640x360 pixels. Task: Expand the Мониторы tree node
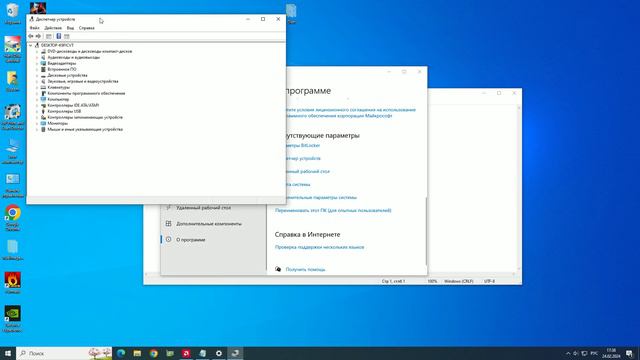37,123
